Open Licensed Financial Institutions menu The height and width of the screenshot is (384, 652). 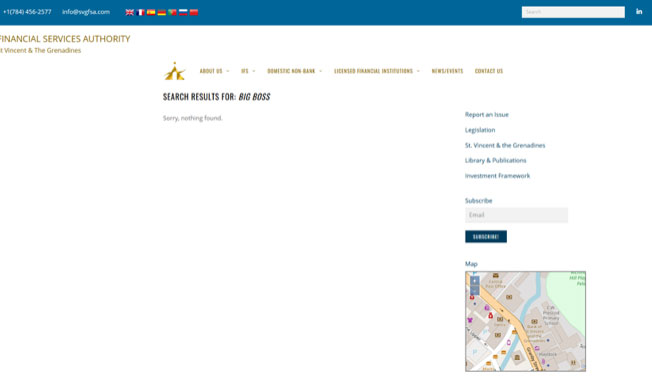click(377, 71)
